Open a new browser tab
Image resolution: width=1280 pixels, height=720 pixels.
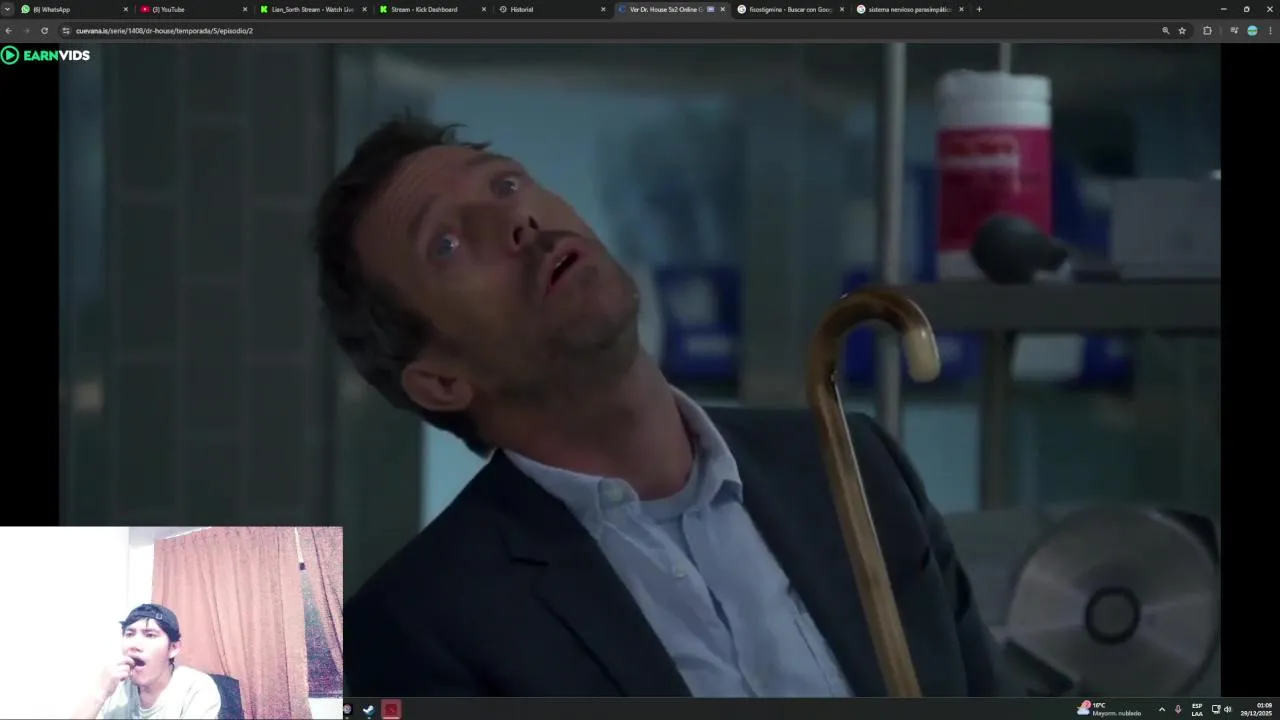pos(979,9)
